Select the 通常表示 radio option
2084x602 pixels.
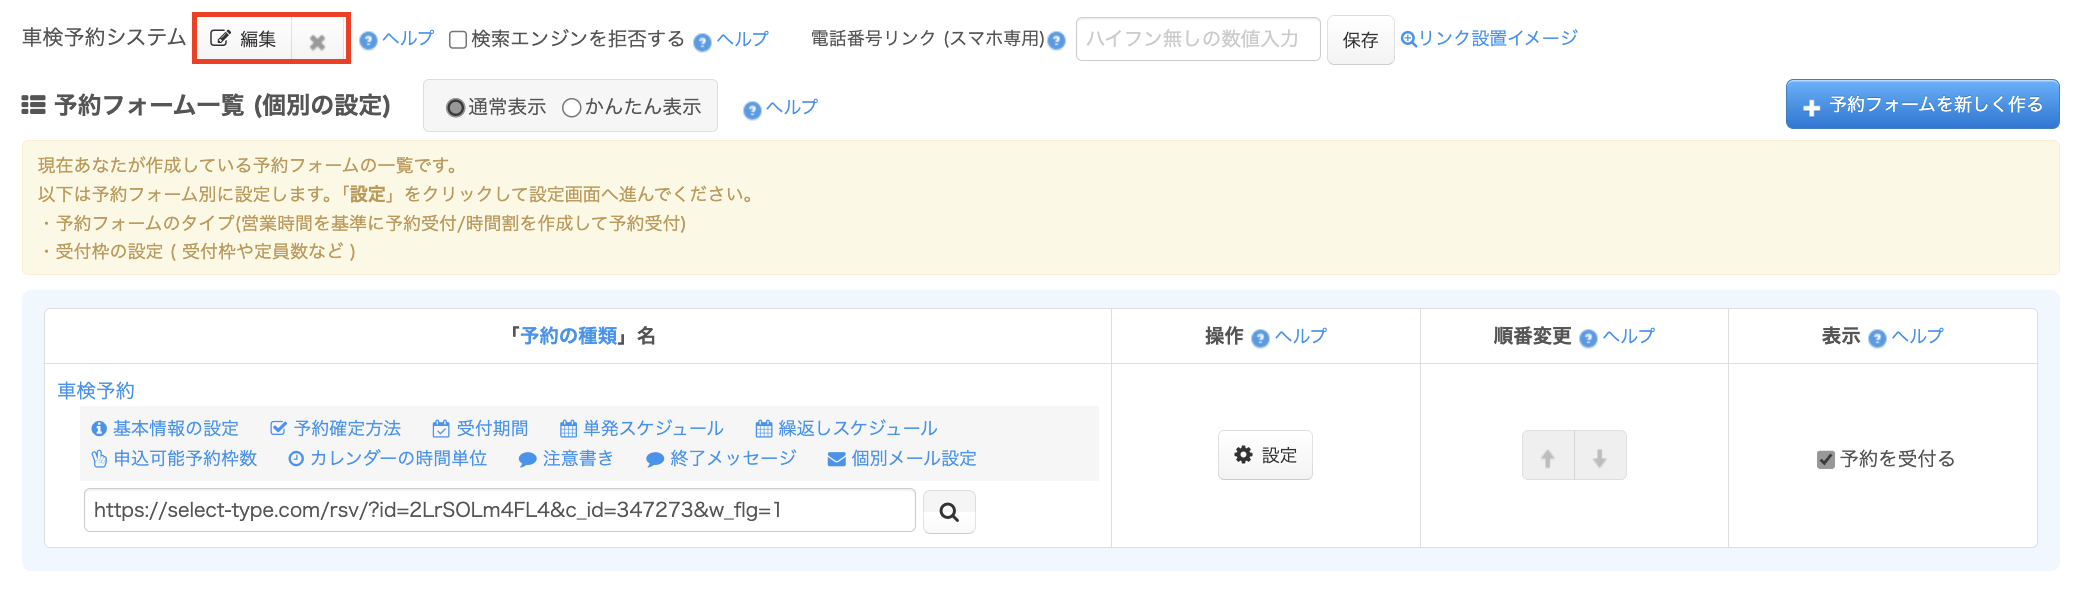pos(455,107)
